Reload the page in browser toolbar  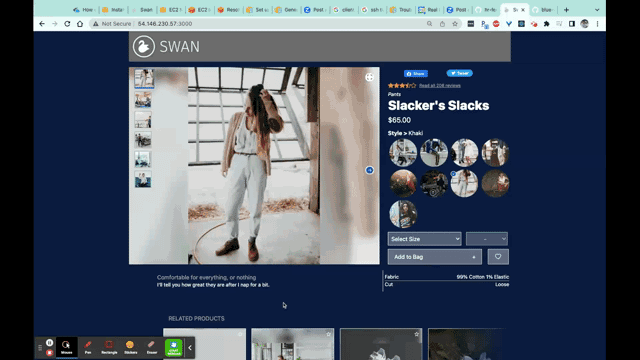tap(67, 24)
